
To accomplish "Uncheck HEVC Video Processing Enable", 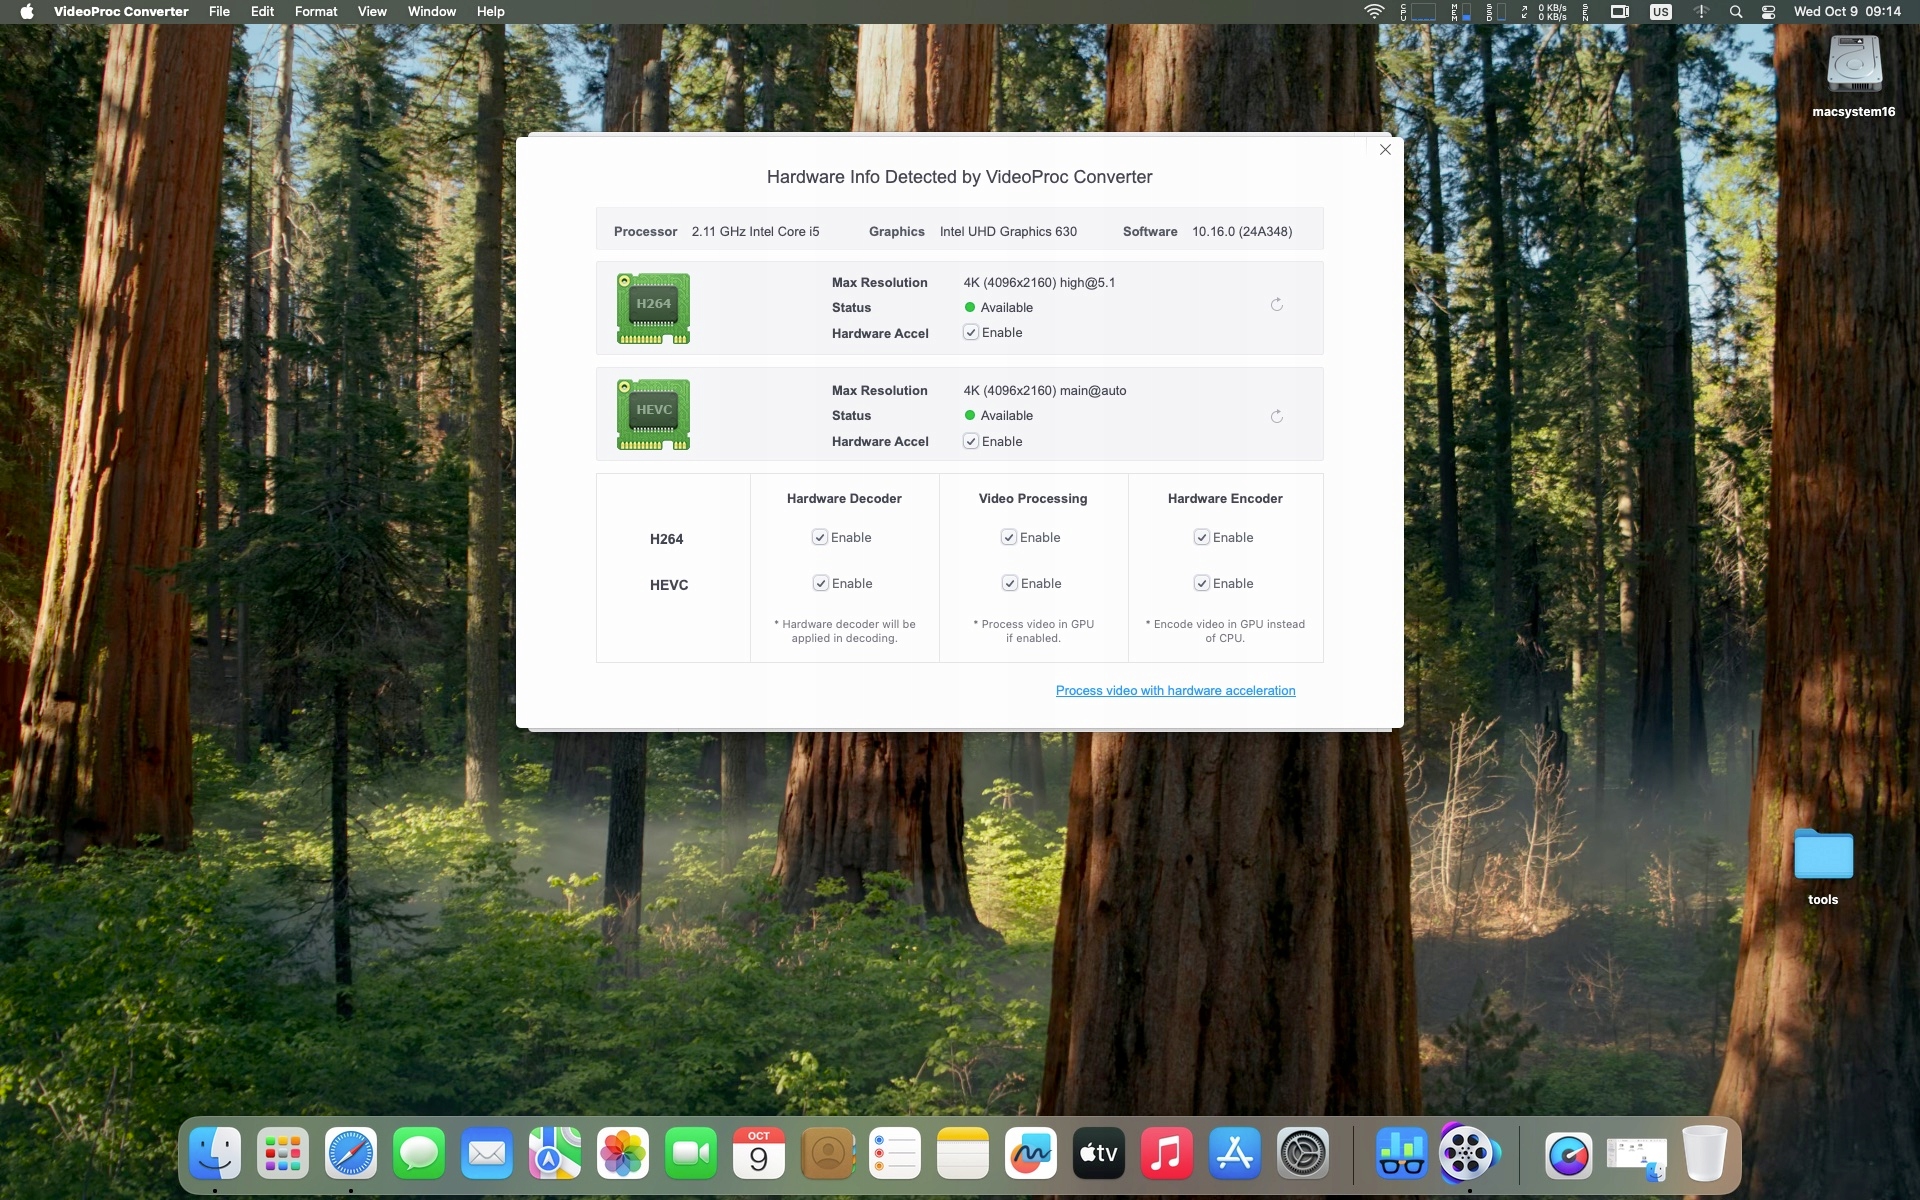I will coord(1010,584).
